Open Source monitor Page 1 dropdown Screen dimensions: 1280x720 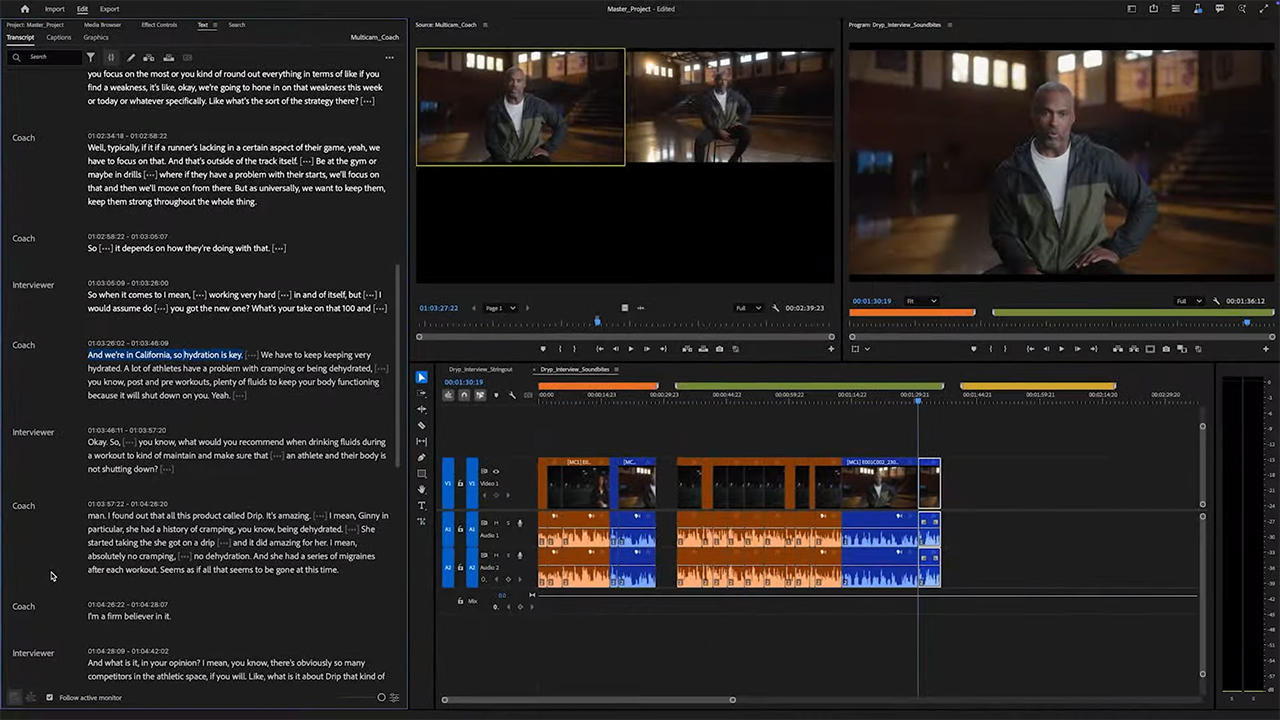pos(500,308)
